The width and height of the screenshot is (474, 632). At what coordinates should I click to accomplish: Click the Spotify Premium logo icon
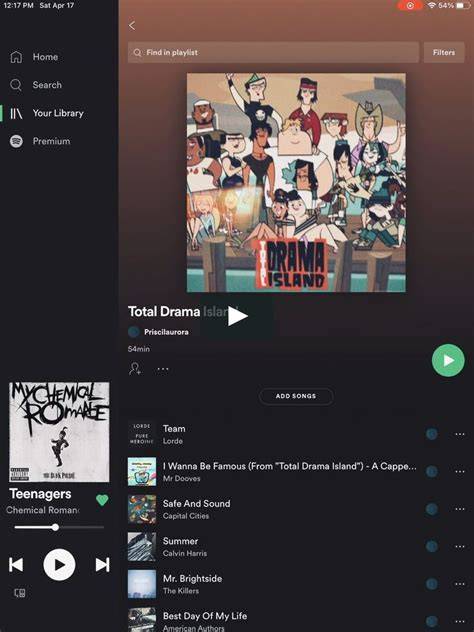click(x=16, y=141)
